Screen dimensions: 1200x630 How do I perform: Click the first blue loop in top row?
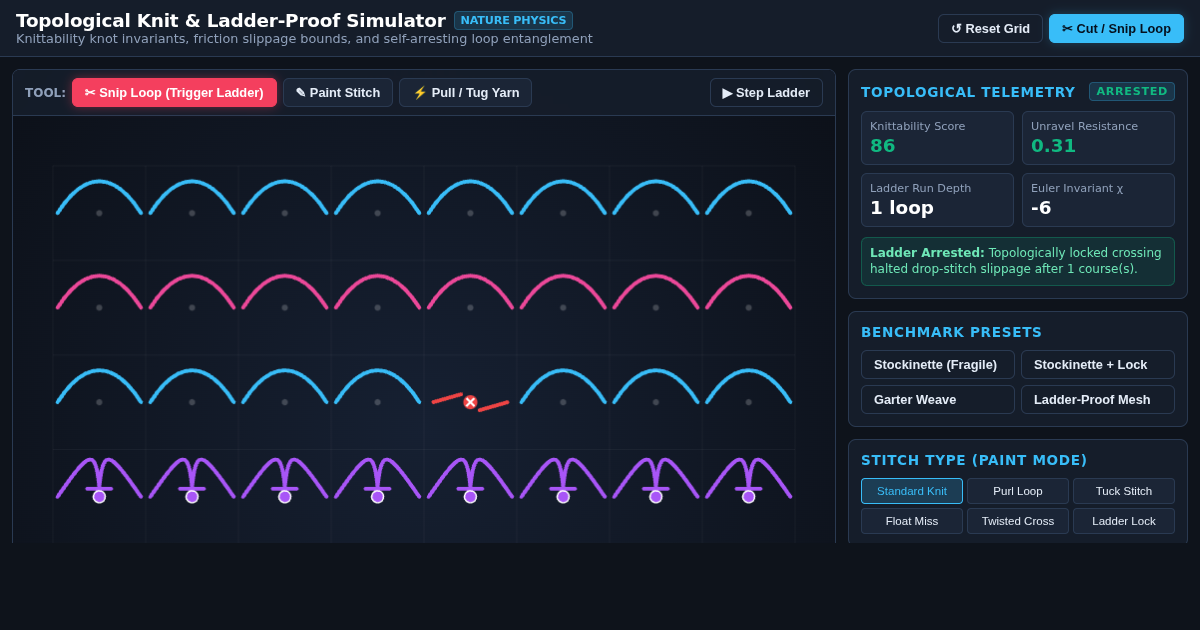(99, 197)
